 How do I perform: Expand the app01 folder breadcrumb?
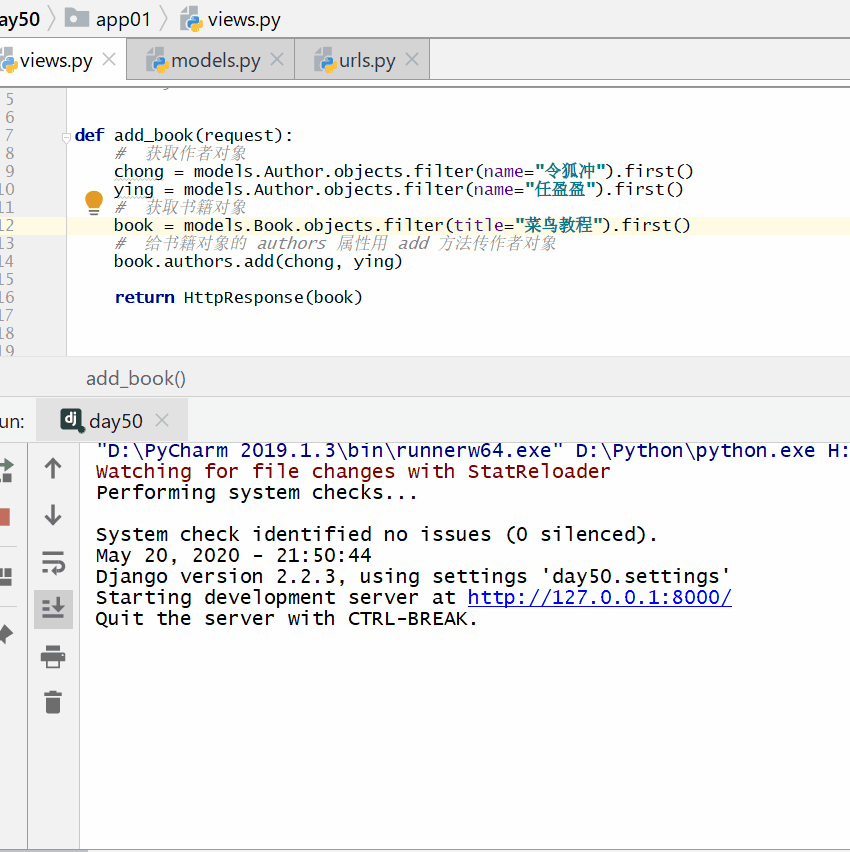(122, 19)
